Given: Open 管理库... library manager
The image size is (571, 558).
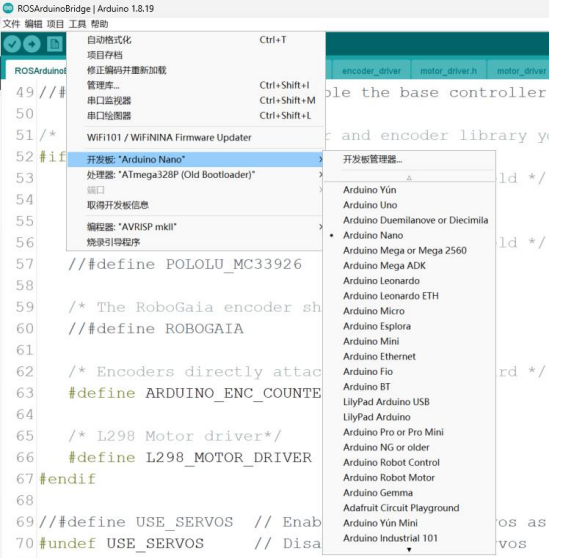Looking at the screenshot, I should click(x=196, y=85).
